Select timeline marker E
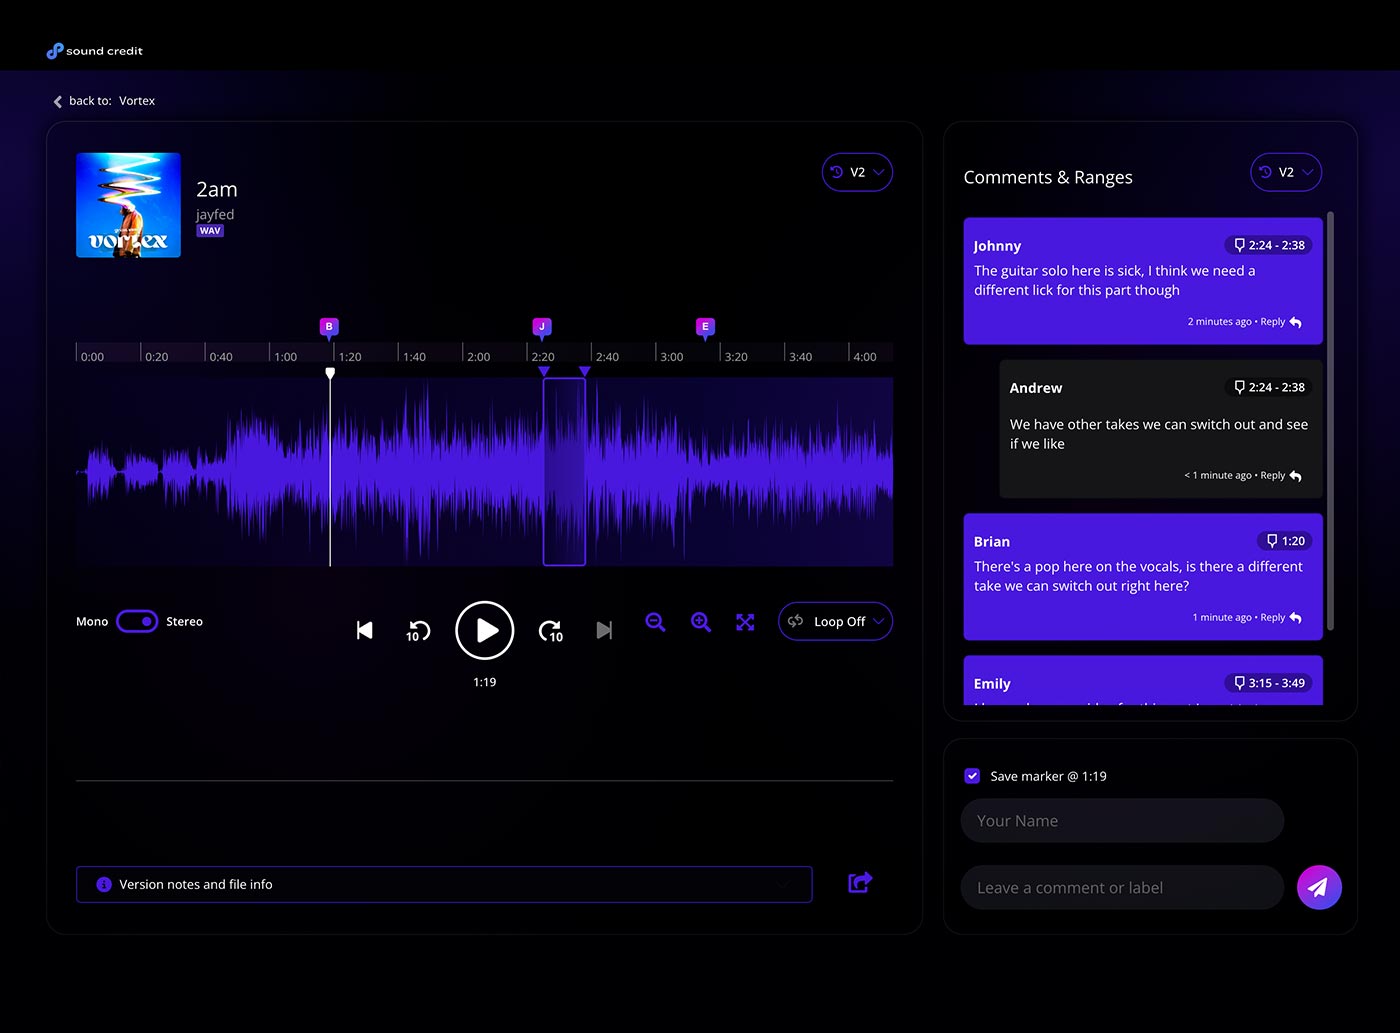 click(705, 327)
